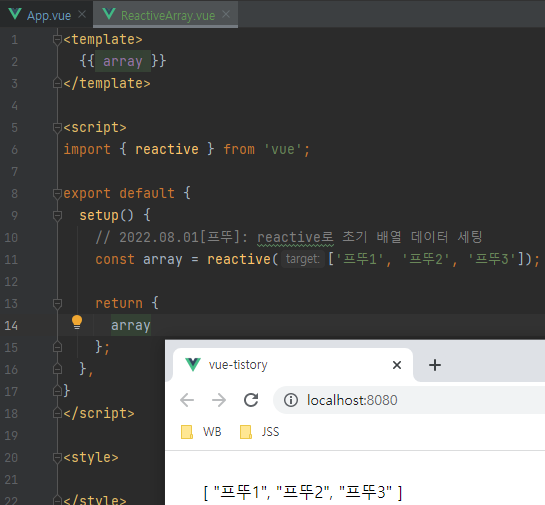Click the browser back arrow
This screenshot has height=505, width=545.
(x=187, y=400)
